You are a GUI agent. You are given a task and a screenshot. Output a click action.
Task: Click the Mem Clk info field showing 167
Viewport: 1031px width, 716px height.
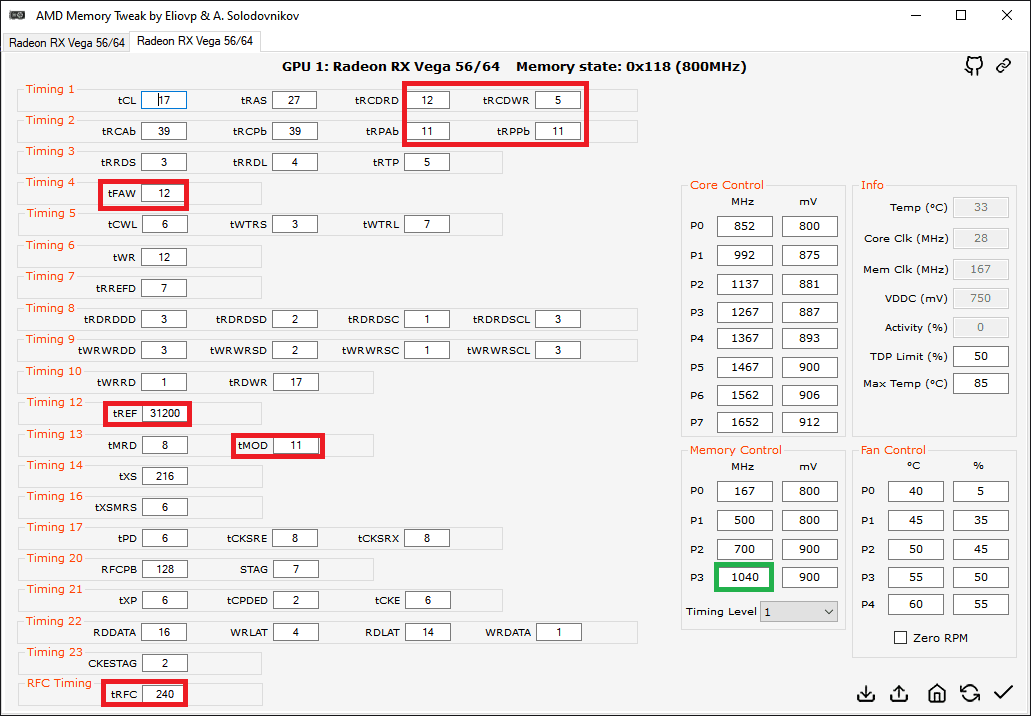click(x=980, y=269)
